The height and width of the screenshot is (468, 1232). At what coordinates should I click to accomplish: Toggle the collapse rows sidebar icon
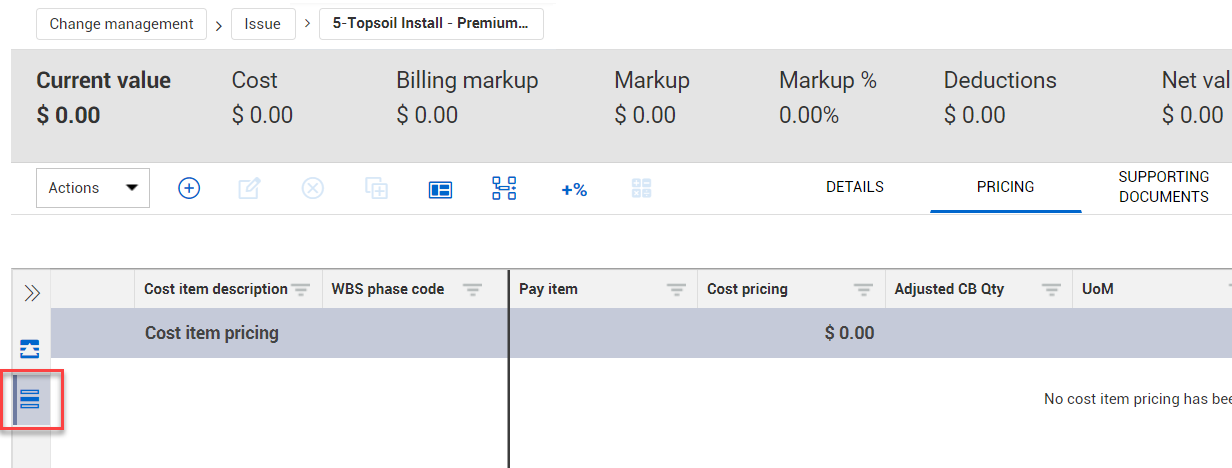pos(30,349)
